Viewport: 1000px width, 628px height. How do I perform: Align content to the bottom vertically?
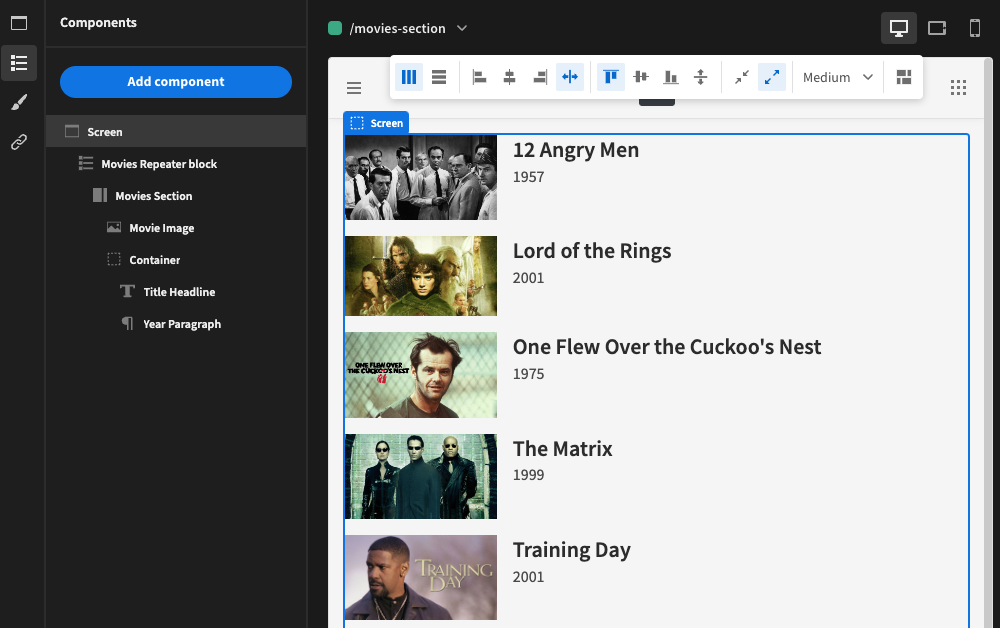671,77
